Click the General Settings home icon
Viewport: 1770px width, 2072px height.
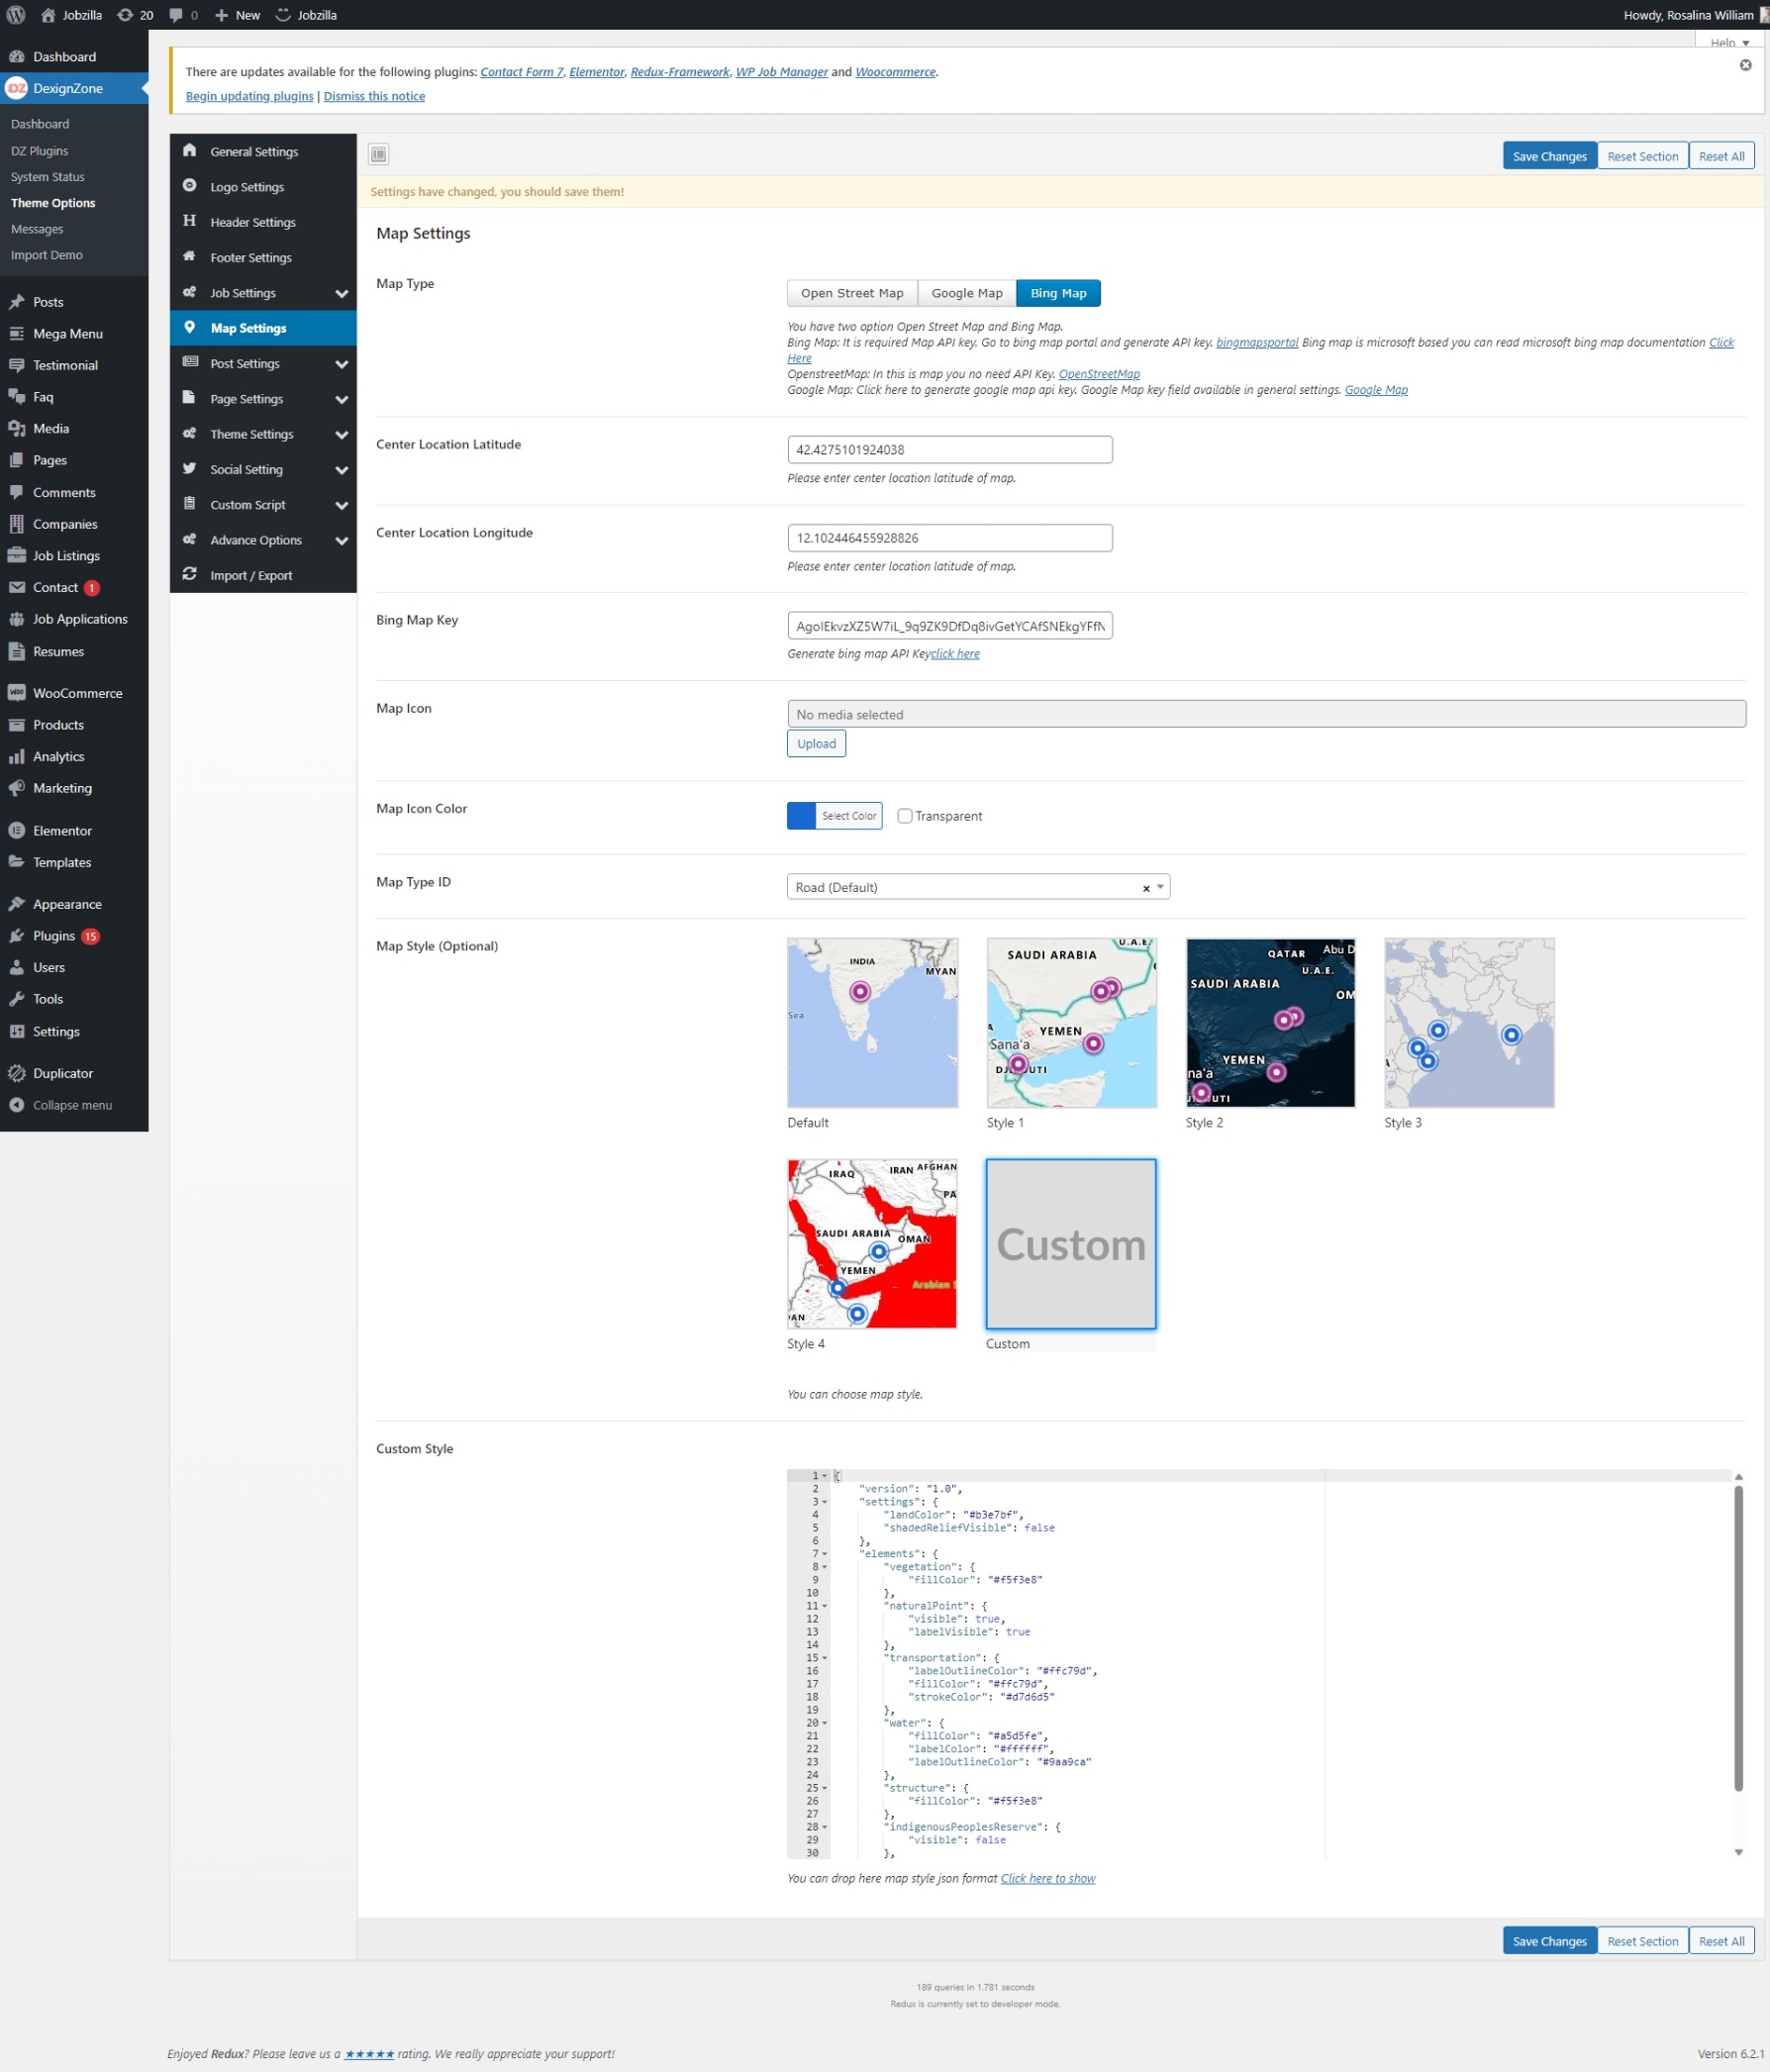[x=190, y=150]
